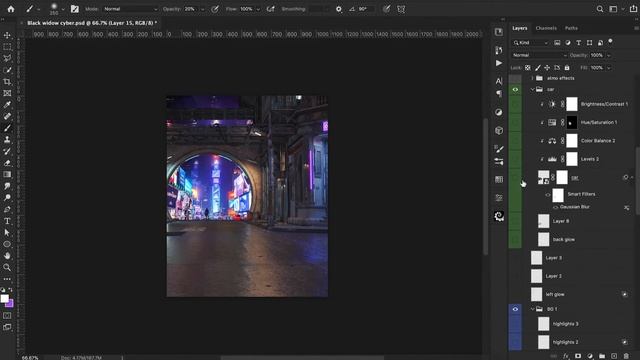The width and height of the screenshot is (640, 360).
Task: Select the History Brush tool
Action: pyautogui.click(x=7, y=151)
